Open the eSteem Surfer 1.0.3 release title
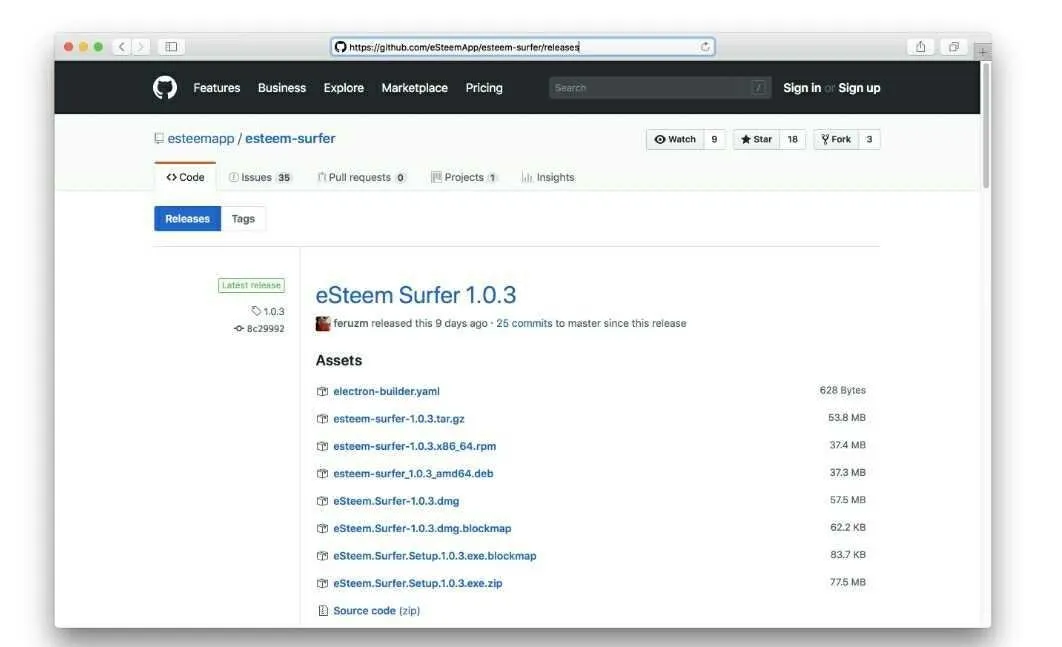The image size is (1062, 647). [416, 295]
